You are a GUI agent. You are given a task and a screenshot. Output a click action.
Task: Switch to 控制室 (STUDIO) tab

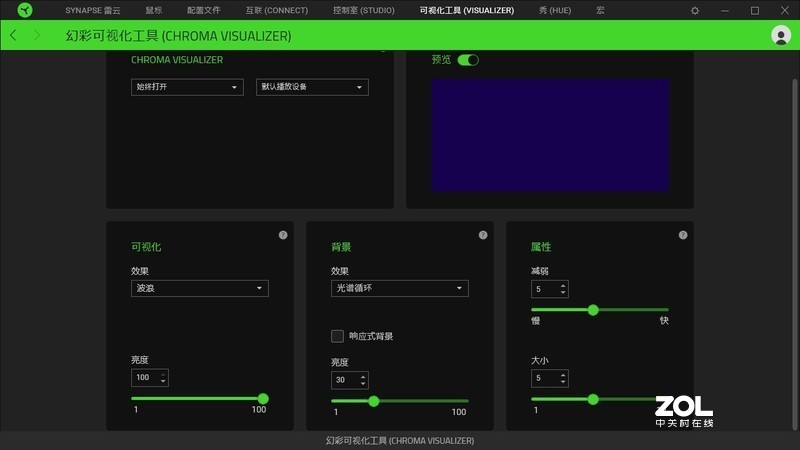[364, 10]
